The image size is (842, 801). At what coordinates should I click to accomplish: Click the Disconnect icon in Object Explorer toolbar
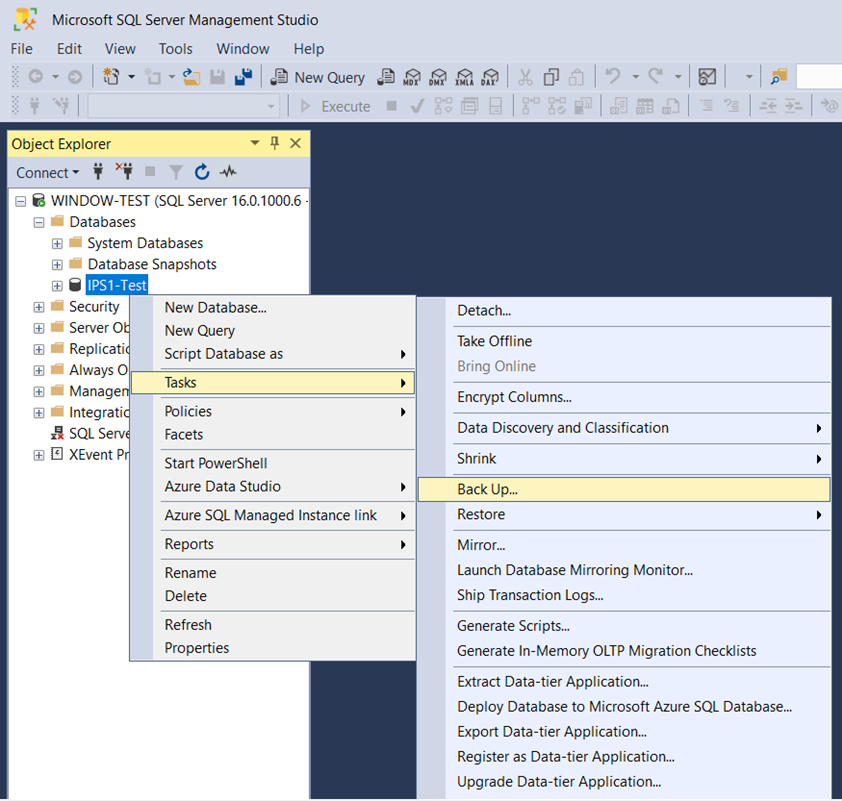[x=125, y=172]
